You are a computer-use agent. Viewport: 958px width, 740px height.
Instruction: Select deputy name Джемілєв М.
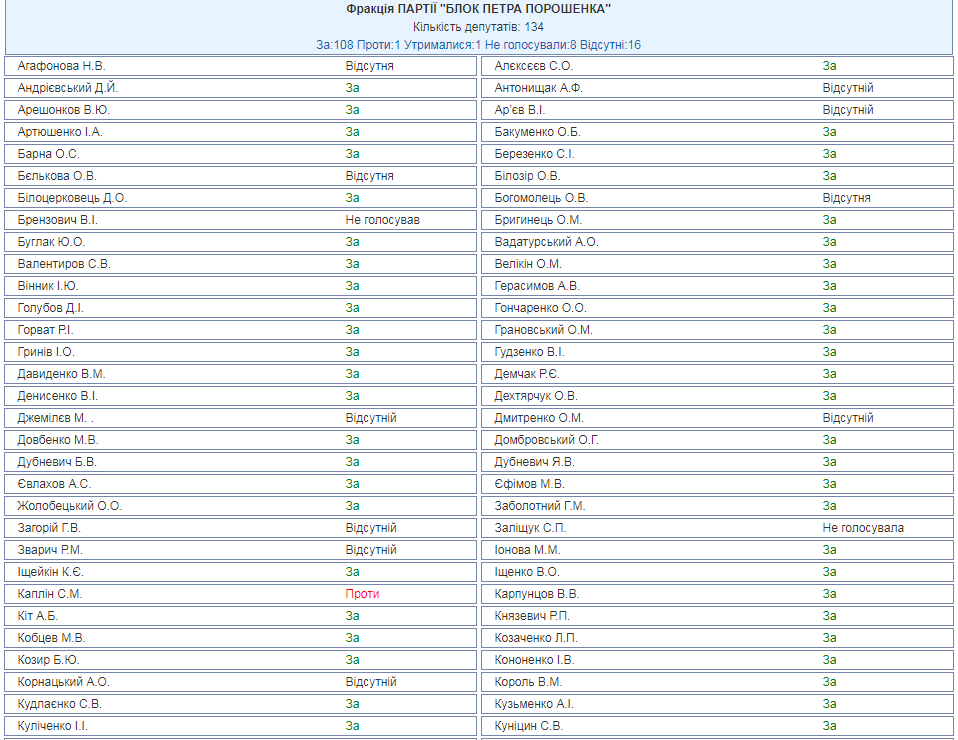[56, 418]
